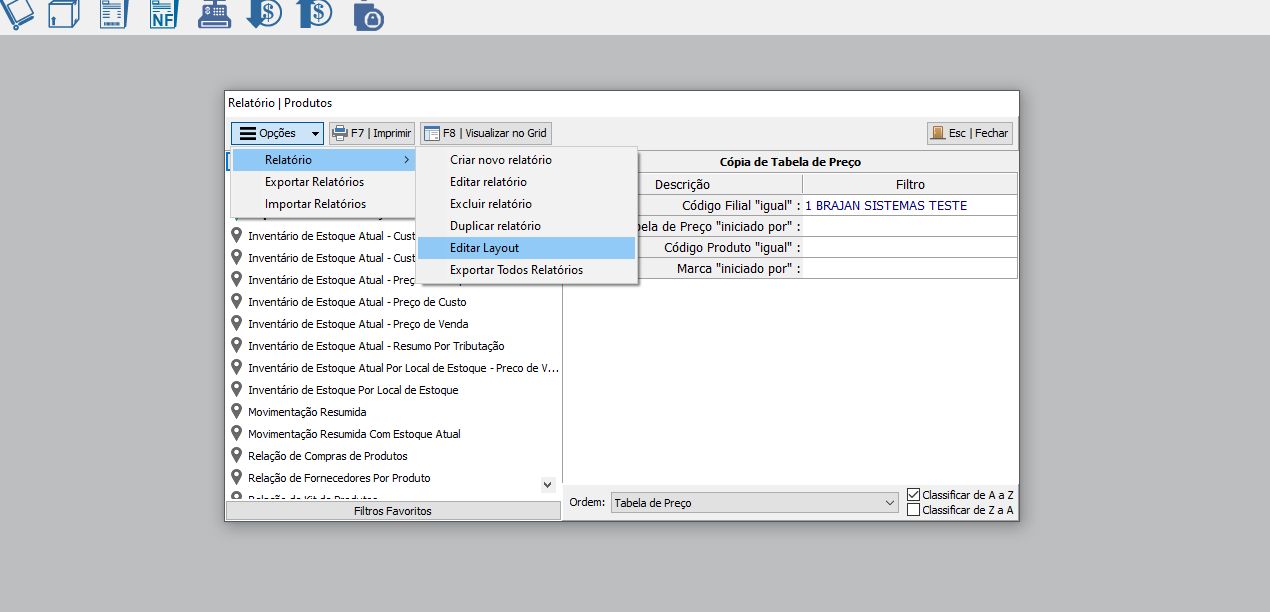Expand the Opções dropdown button
Image resolution: width=1270 pixels, height=612 pixels.
tap(278, 133)
